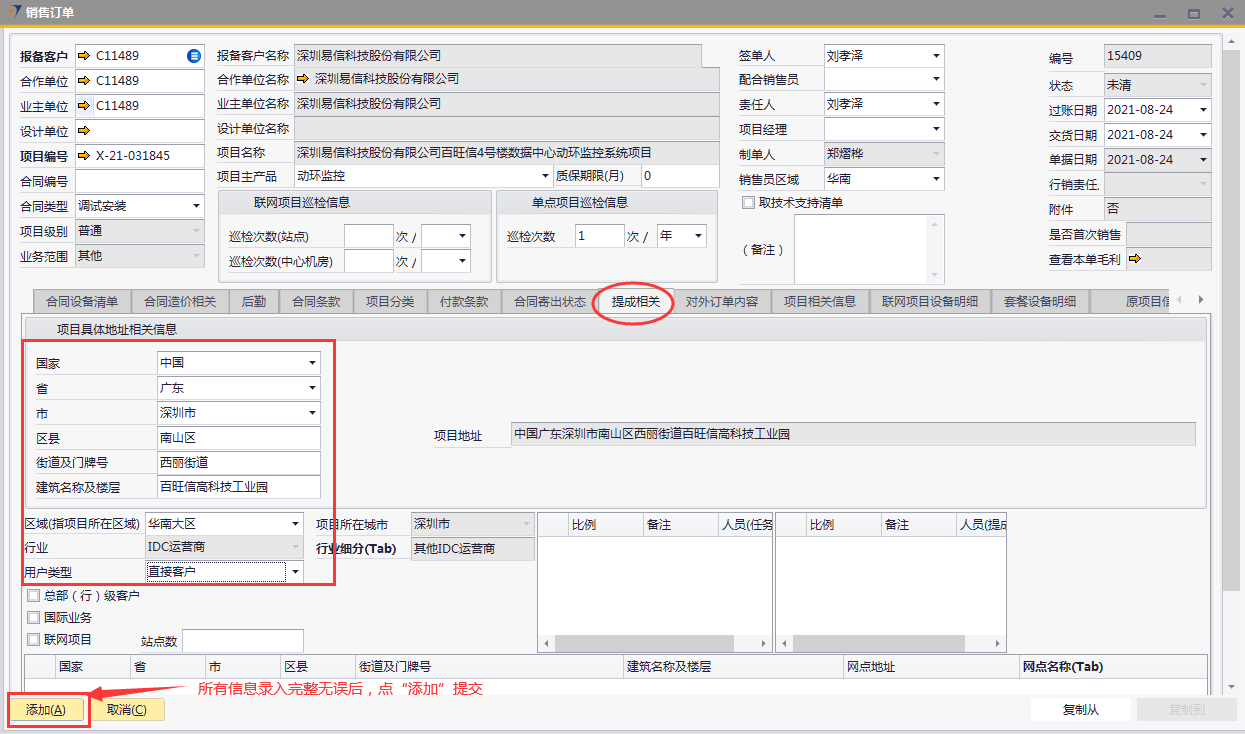This screenshot has height=734, width=1245.
Task: Click the 查看本单毛利 arrow icon
Action: 1135,260
